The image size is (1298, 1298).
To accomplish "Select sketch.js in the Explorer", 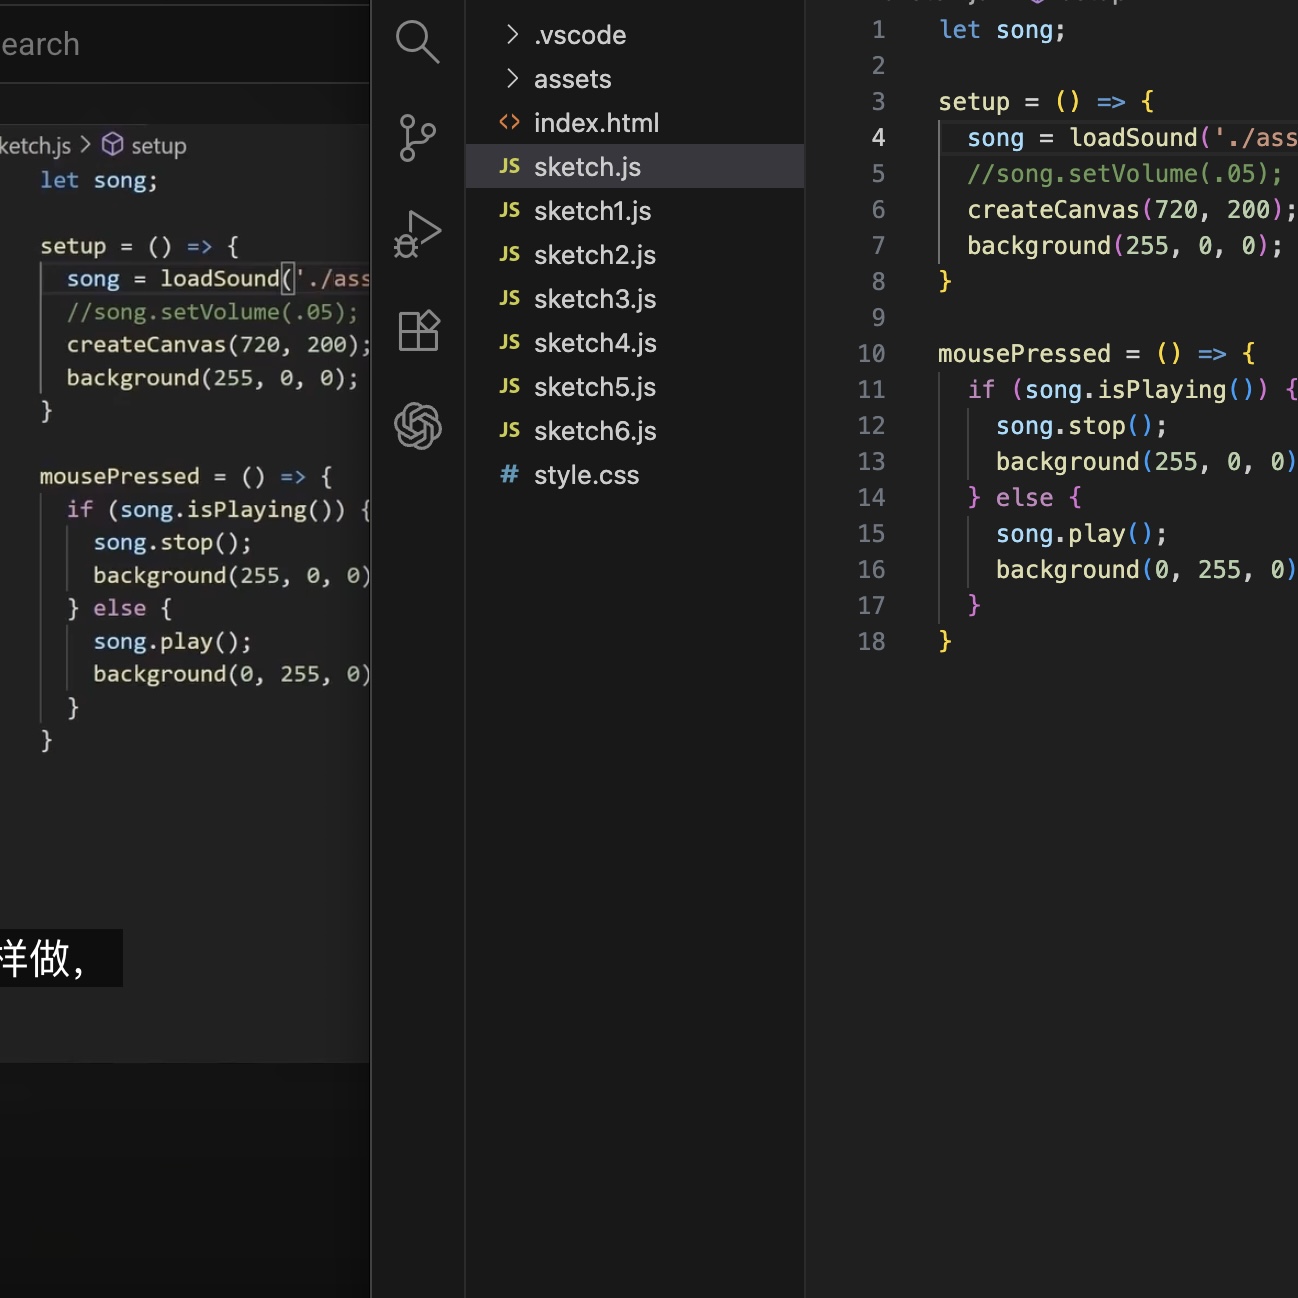I will [x=587, y=166].
